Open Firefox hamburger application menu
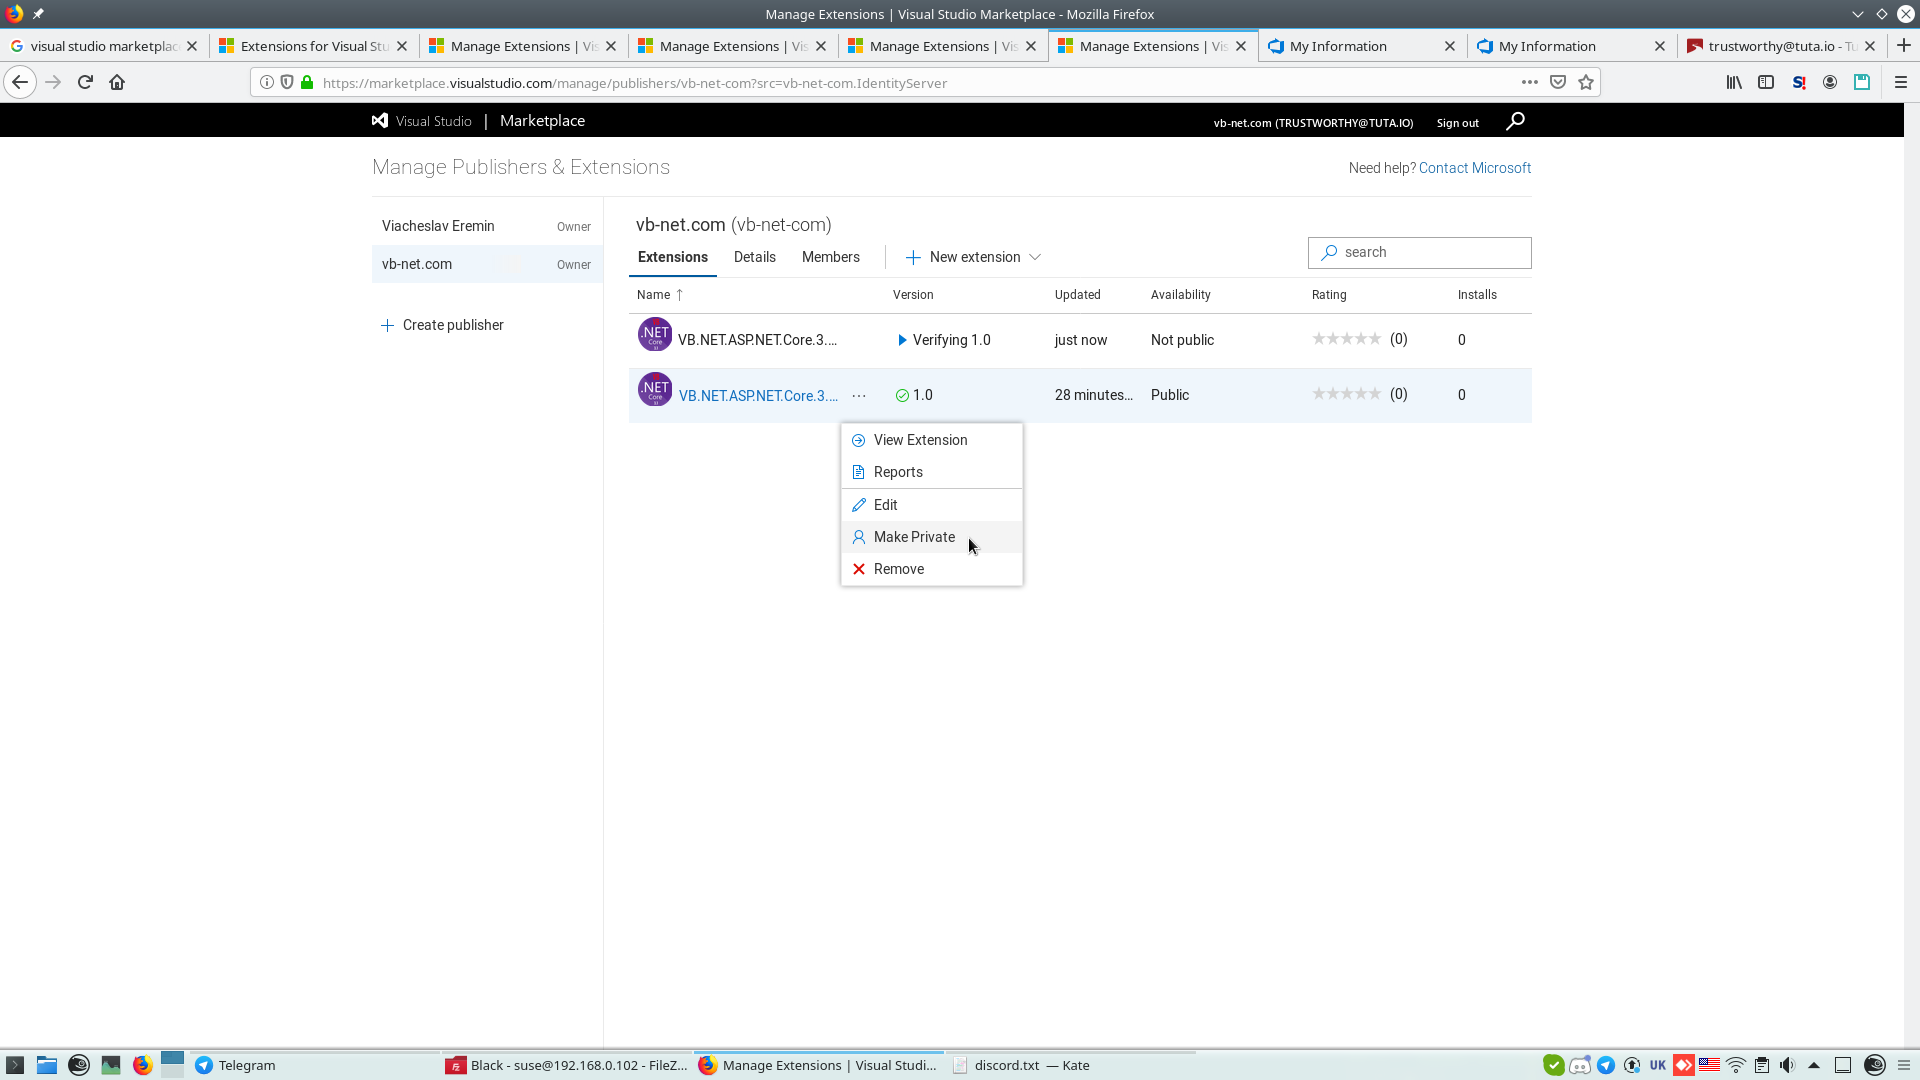This screenshot has height=1080, width=1920. tap(1901, 83)
